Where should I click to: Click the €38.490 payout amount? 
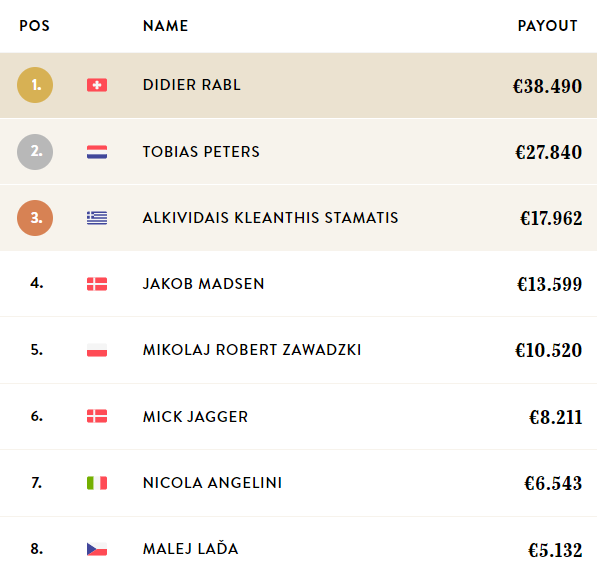[547, 86]
